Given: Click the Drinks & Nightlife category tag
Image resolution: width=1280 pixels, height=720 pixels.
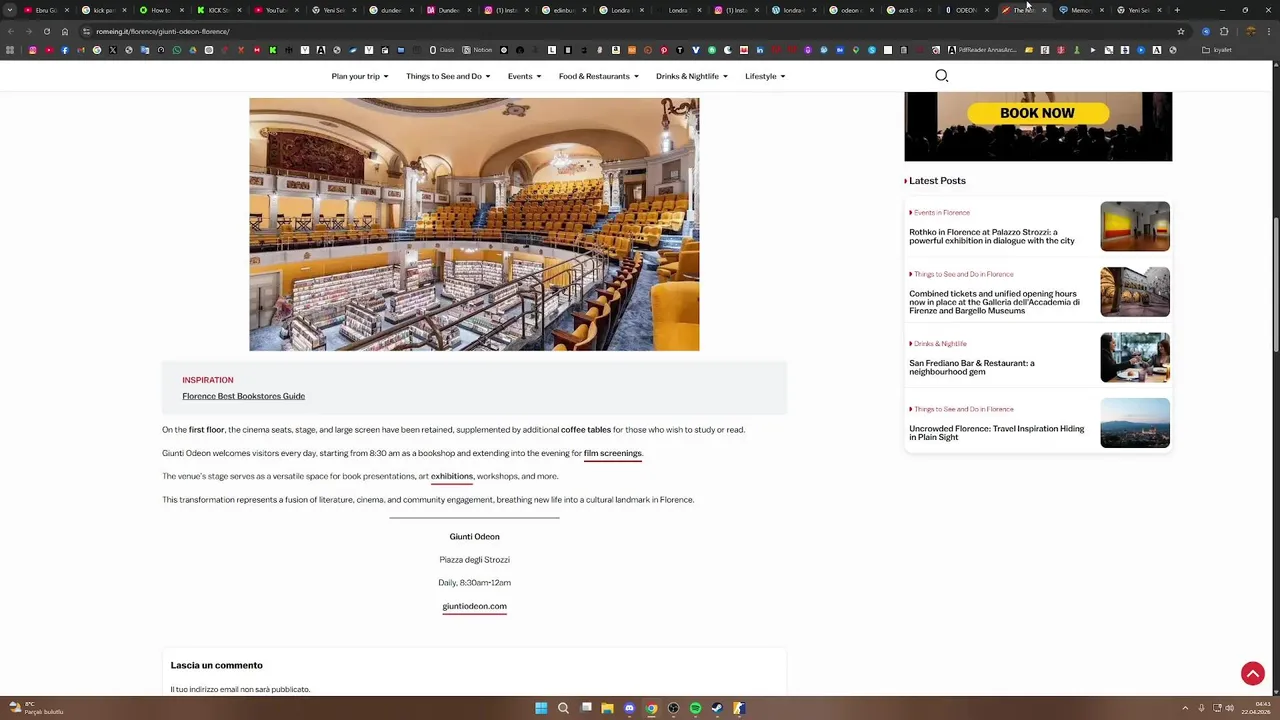Looking at the screenshot, I should point(938,344).
